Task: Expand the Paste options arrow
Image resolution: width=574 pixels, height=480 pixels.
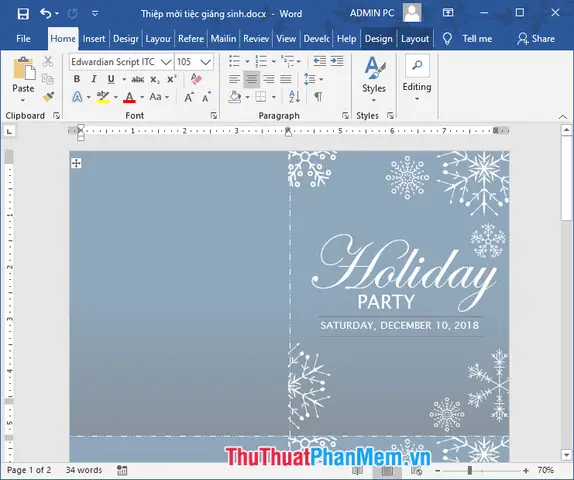Action: click(23, 100)
